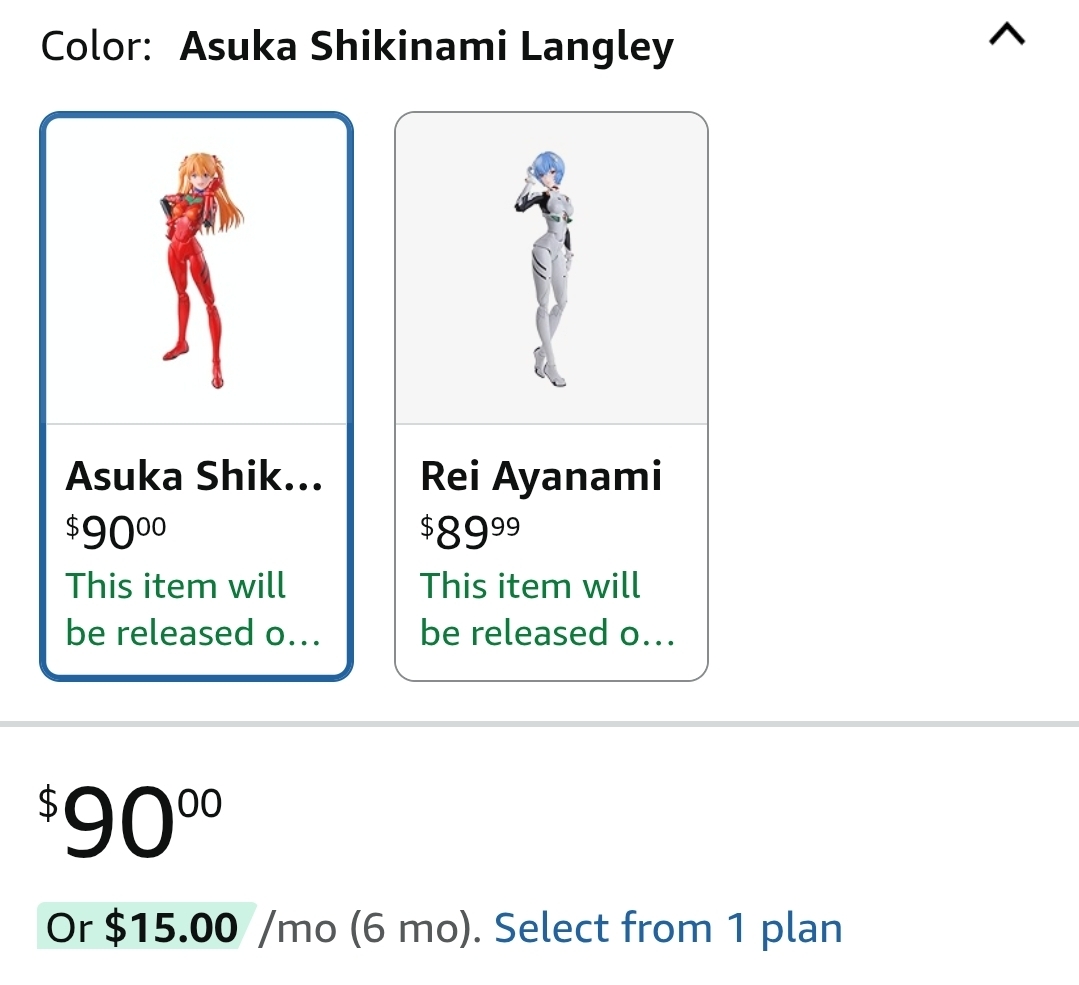
Task: Click Asuka's green release date notice
Action: click(x=193, y=609)
